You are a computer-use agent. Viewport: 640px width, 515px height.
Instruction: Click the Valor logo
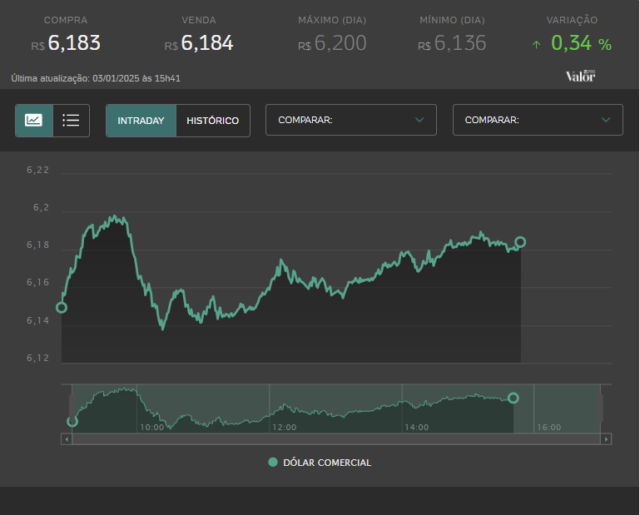click(x=580, y=76)
